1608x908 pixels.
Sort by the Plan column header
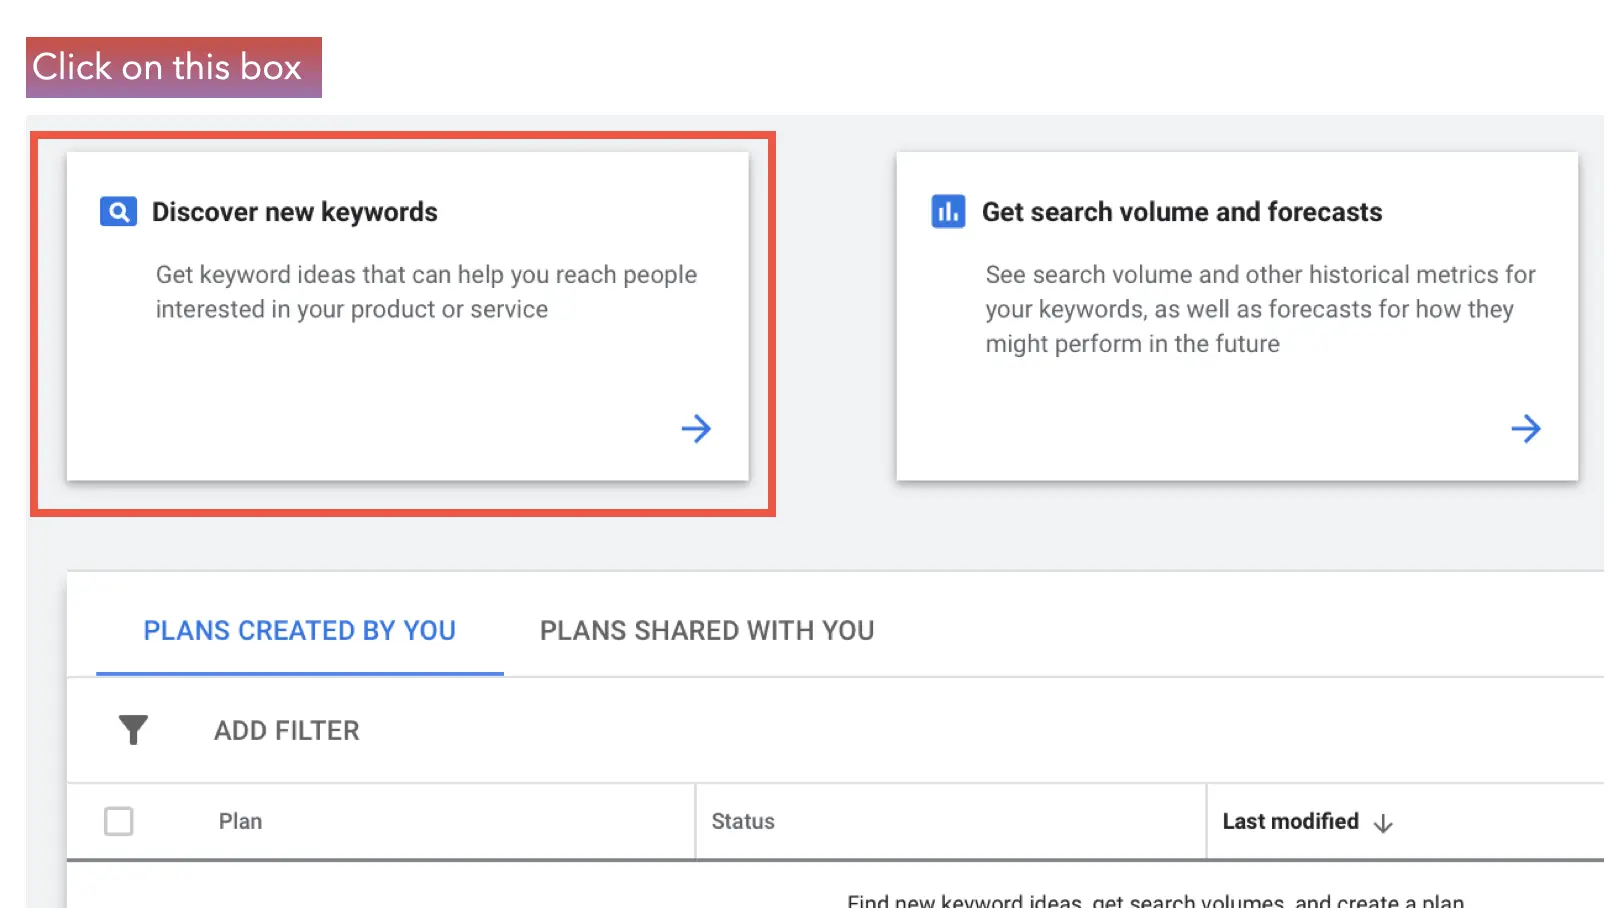pyautogui.click(x=241, y=821)
